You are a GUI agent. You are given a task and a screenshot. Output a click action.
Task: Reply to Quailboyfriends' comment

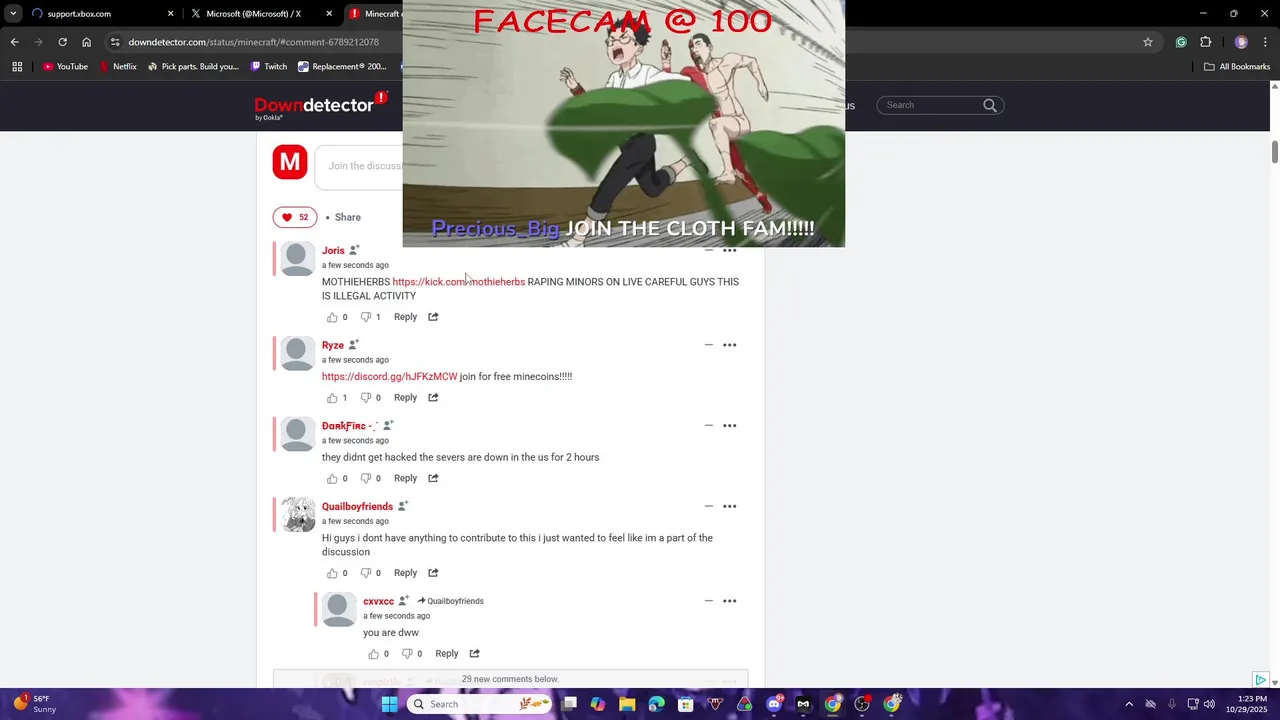tap(405, 573)
